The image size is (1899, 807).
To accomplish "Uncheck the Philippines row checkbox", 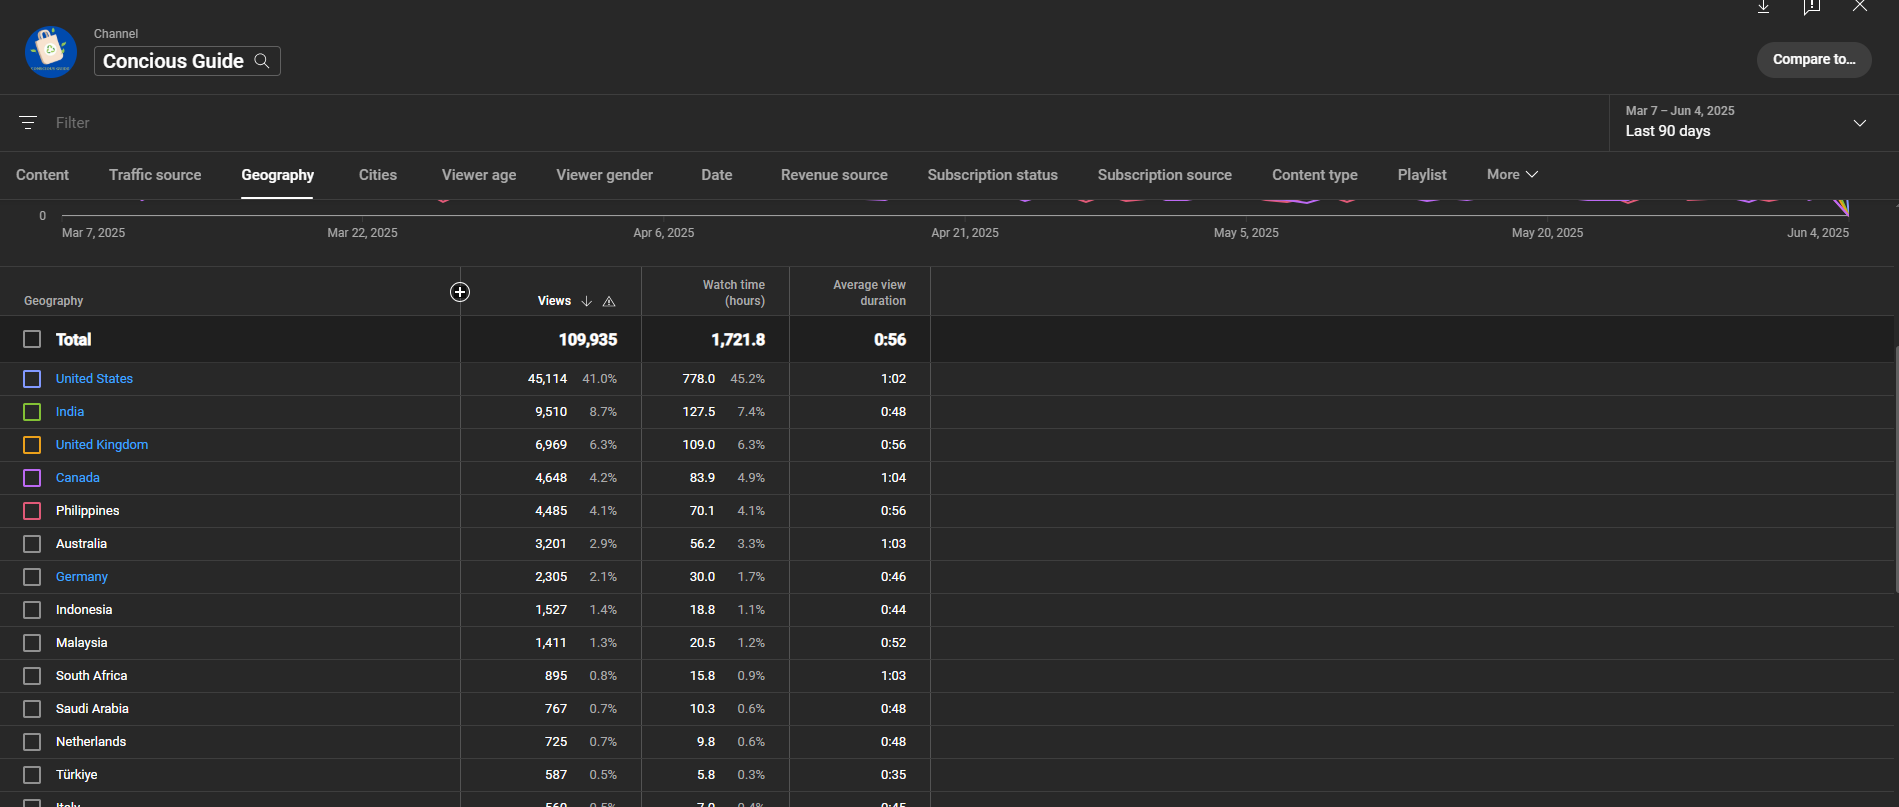I will (x=32, y=511).
